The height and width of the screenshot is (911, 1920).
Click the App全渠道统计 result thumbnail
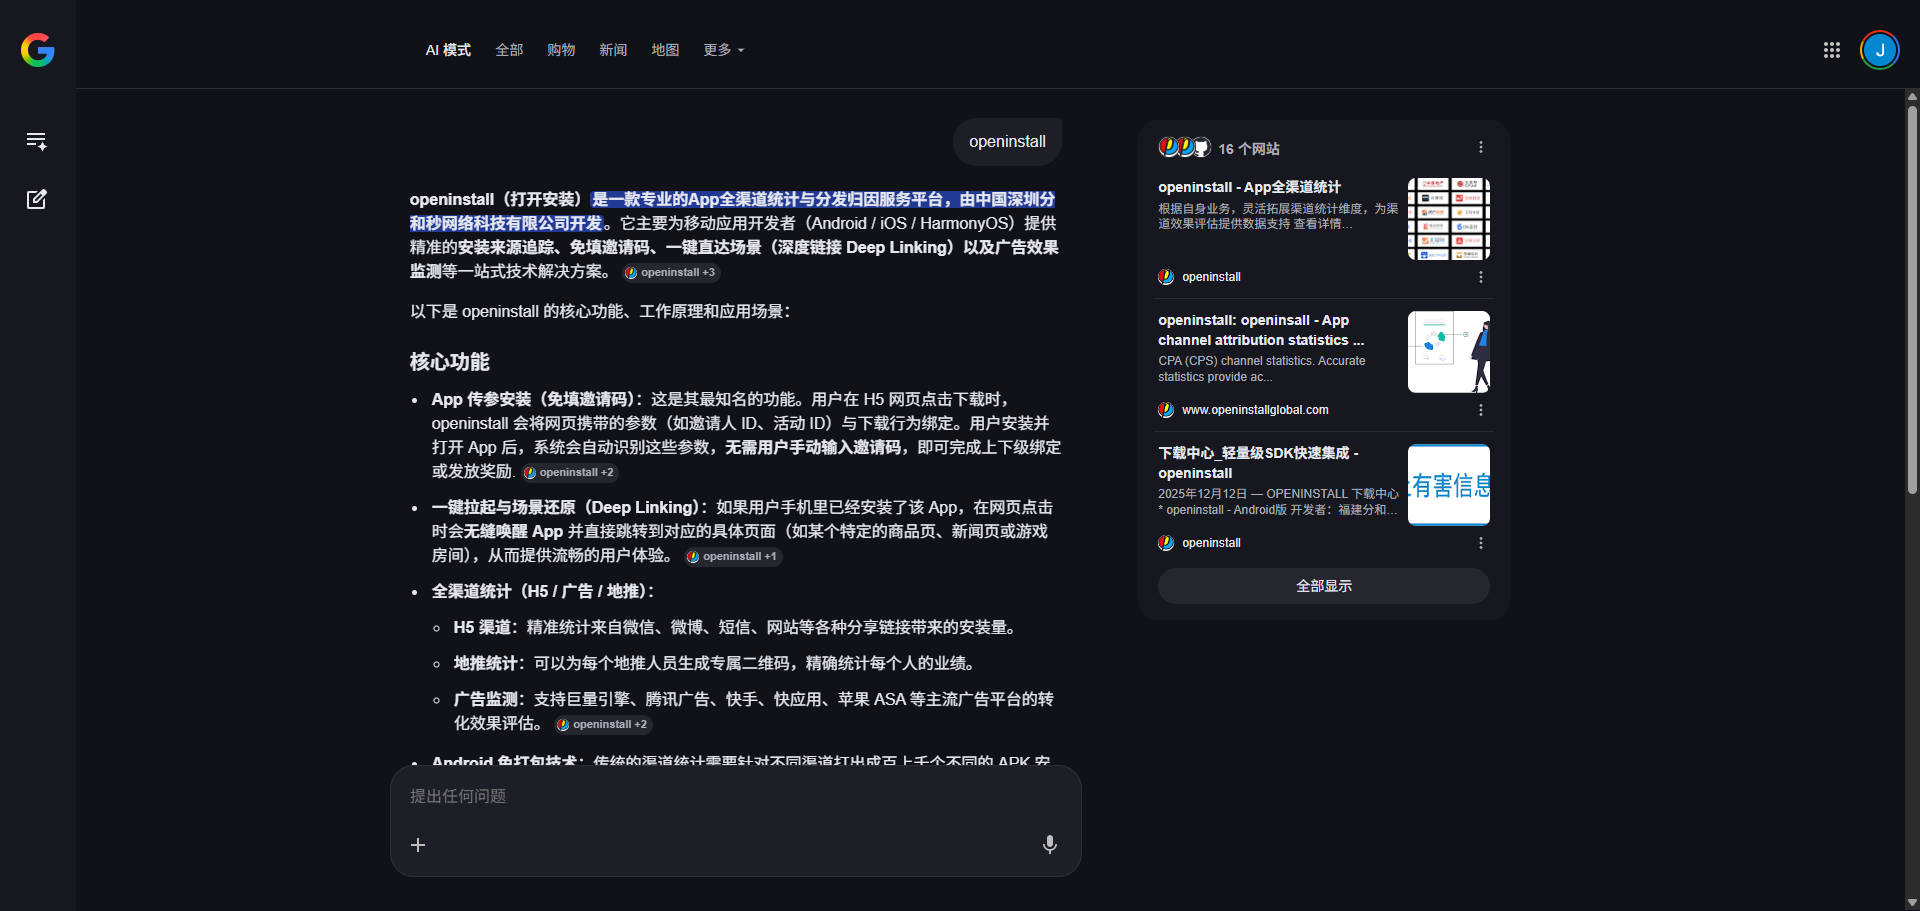pos(1449,219)
